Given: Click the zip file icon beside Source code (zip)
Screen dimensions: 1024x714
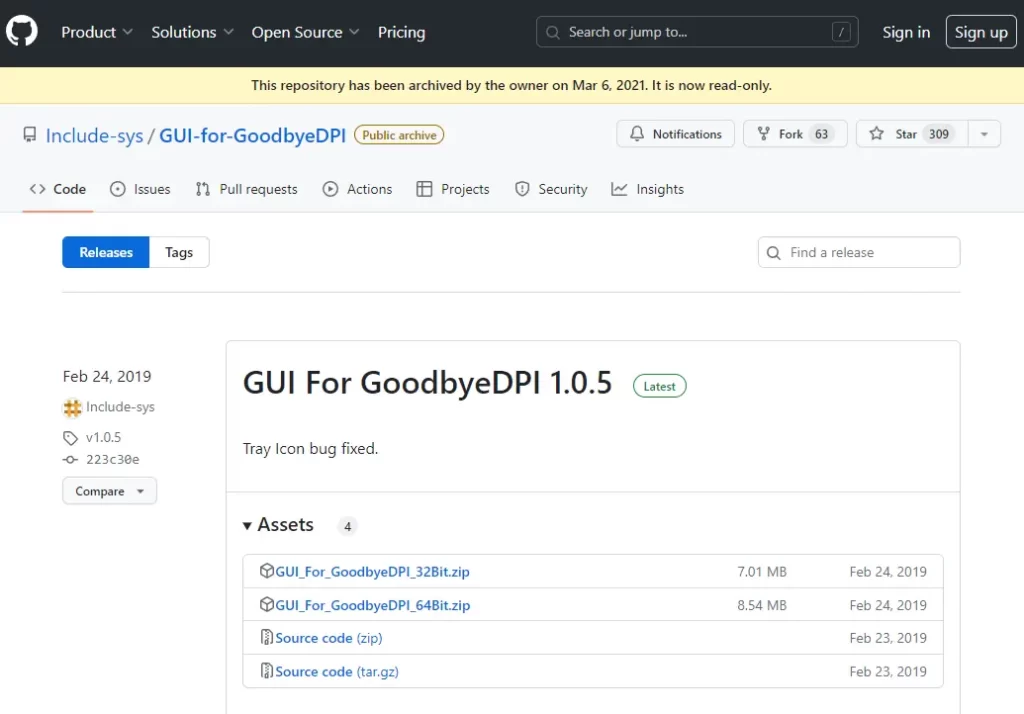Looking at the screenshot, I should point(266,637).
